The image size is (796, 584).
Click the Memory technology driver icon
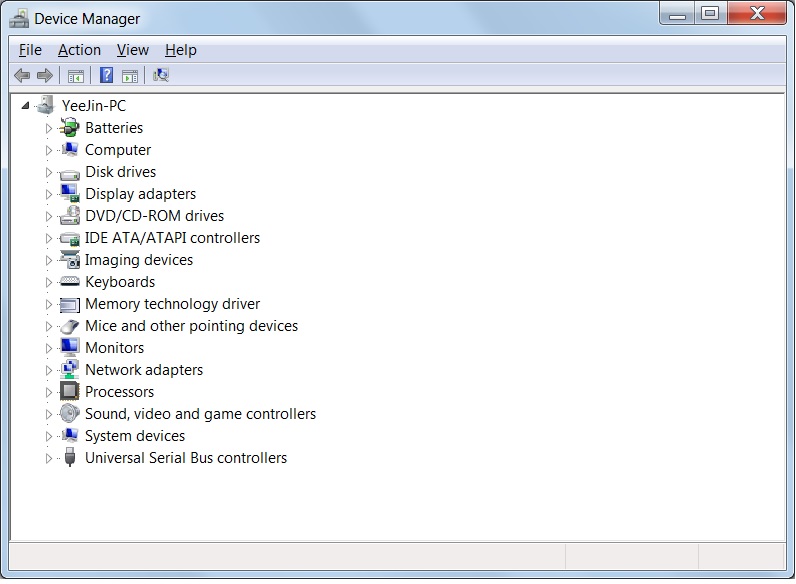70,305
